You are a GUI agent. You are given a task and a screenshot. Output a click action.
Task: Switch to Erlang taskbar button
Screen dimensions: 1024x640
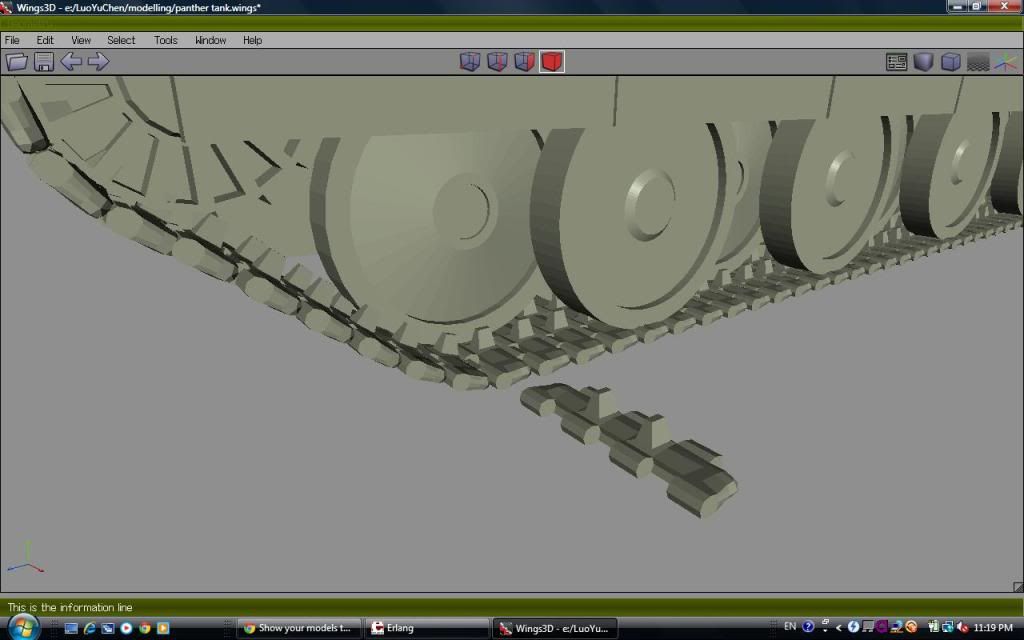[x=425, y=628]
